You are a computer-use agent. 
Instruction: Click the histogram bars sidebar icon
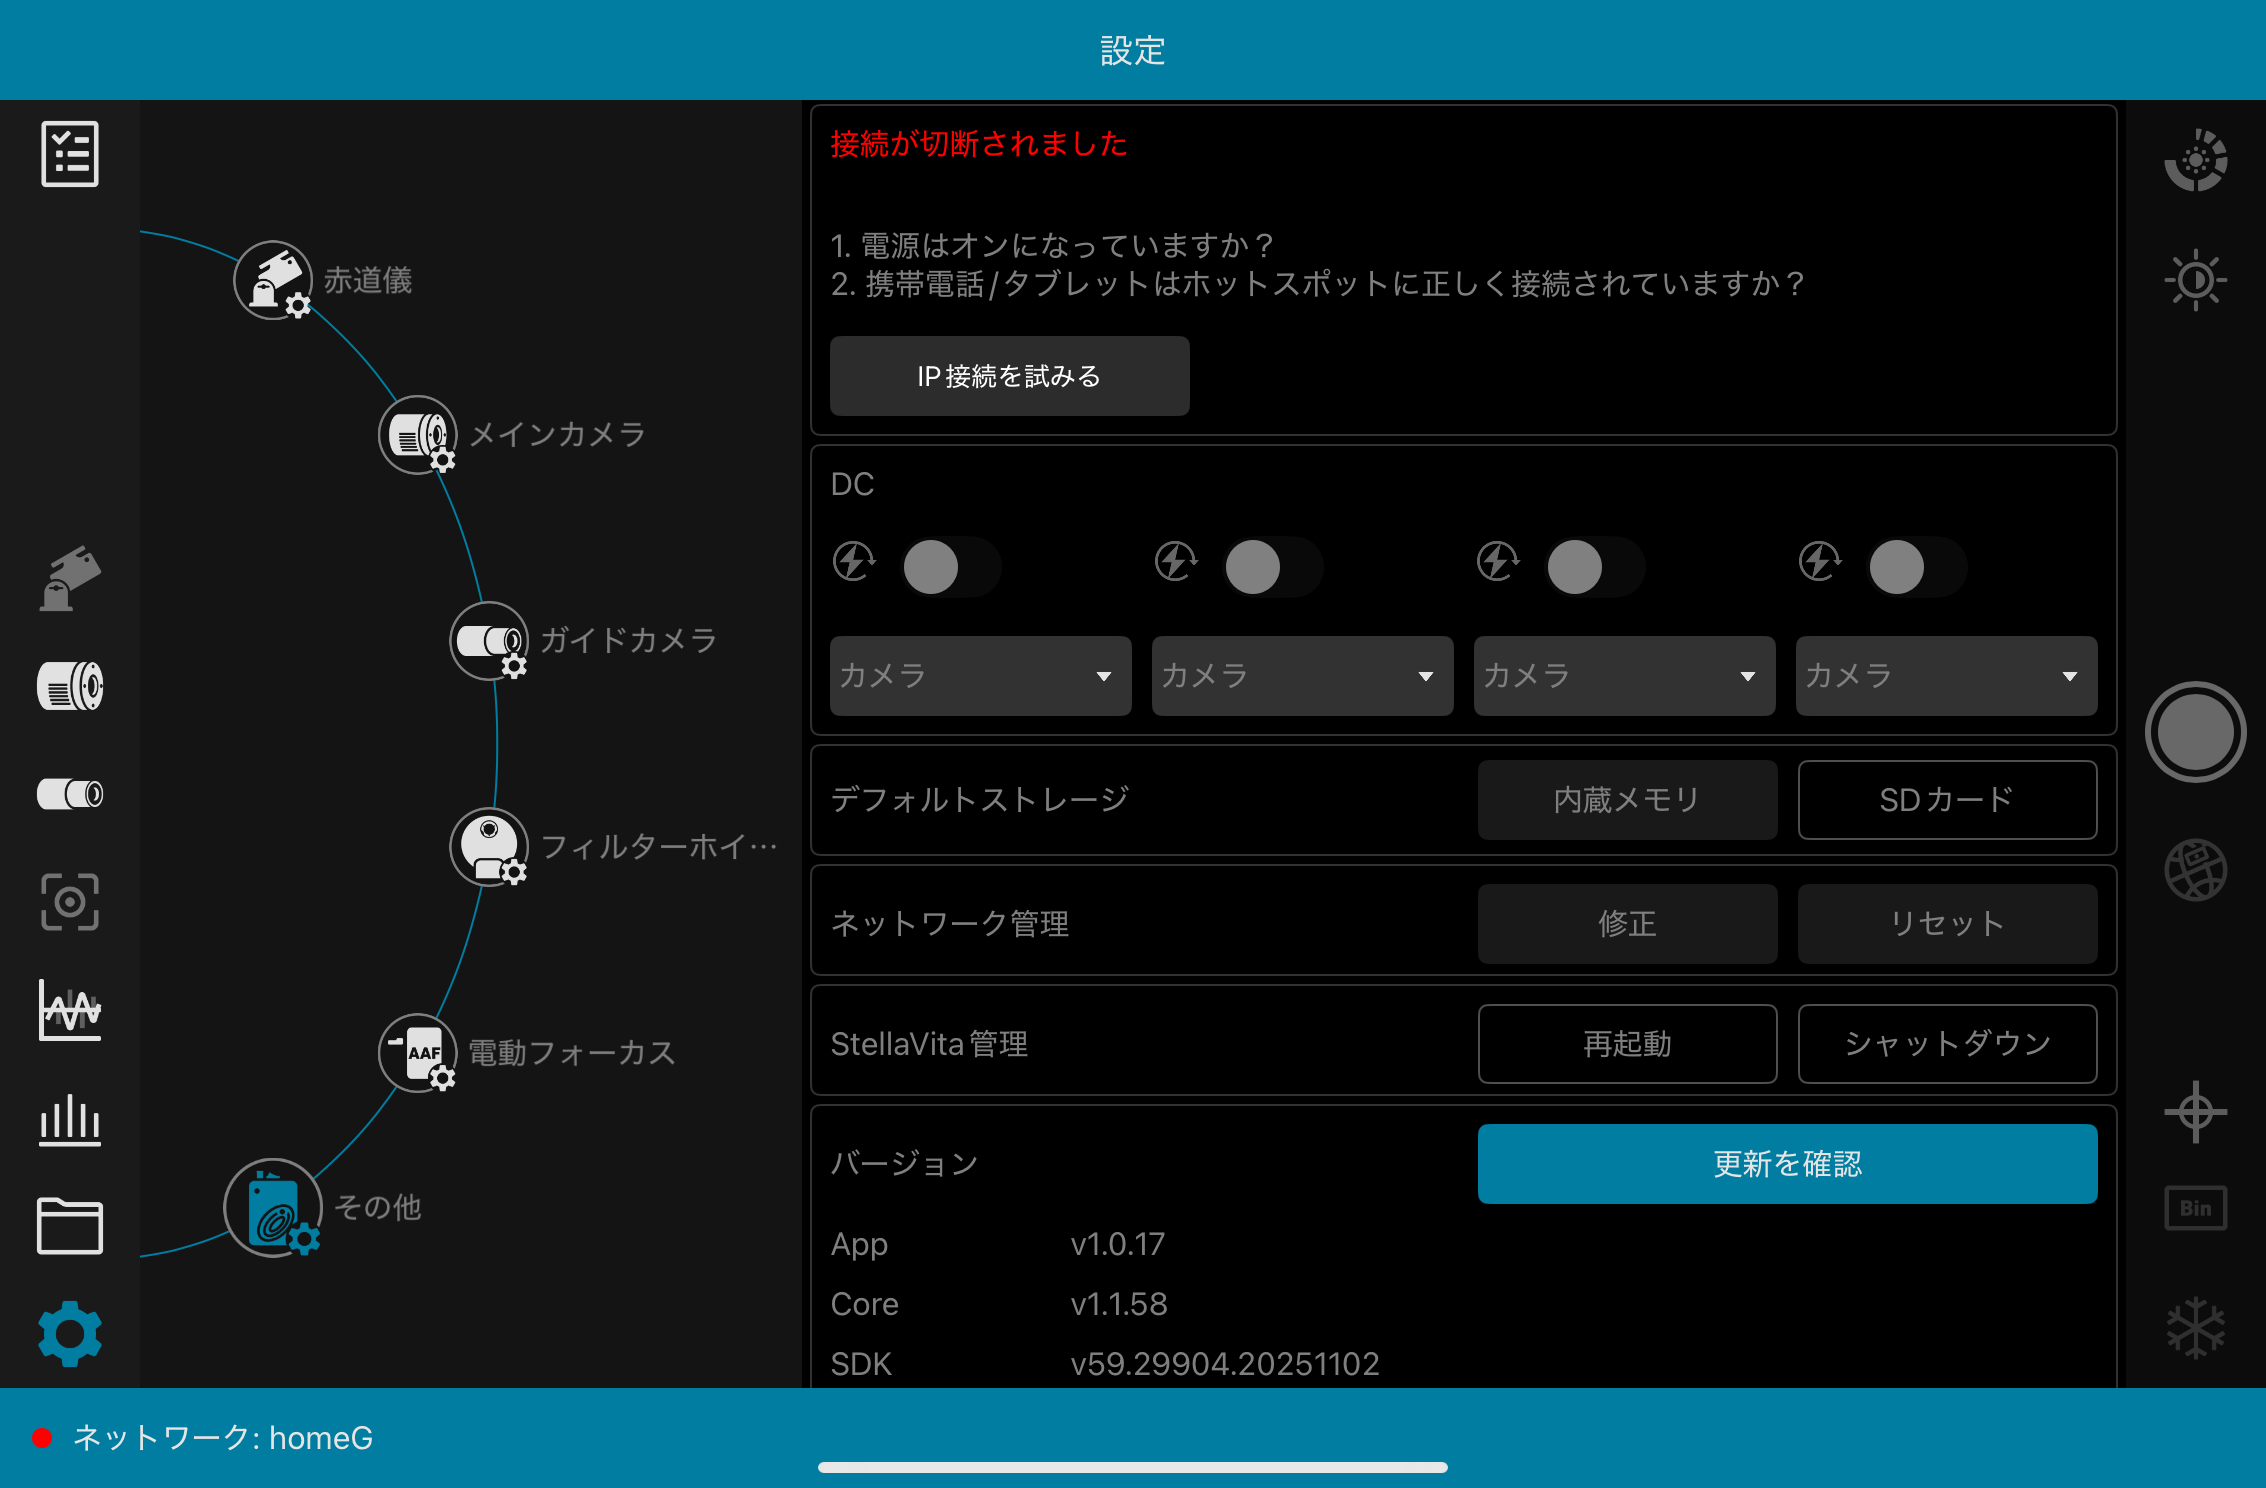tap(70, 1118)
